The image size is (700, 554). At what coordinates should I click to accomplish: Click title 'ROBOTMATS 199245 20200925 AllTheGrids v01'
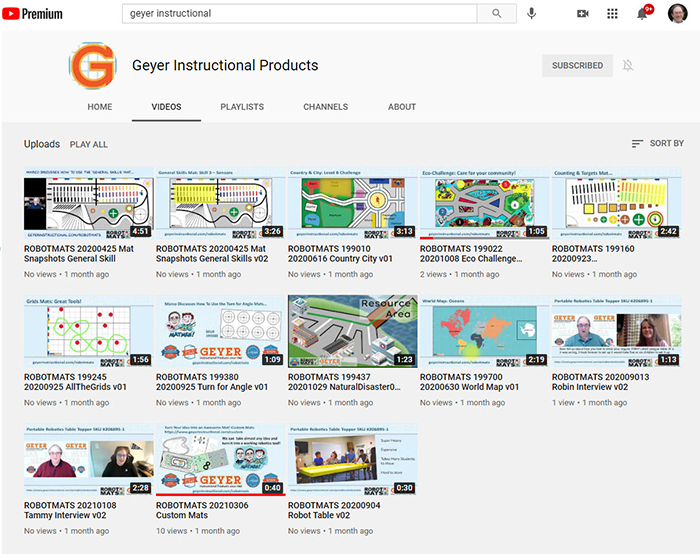[75, 382]
